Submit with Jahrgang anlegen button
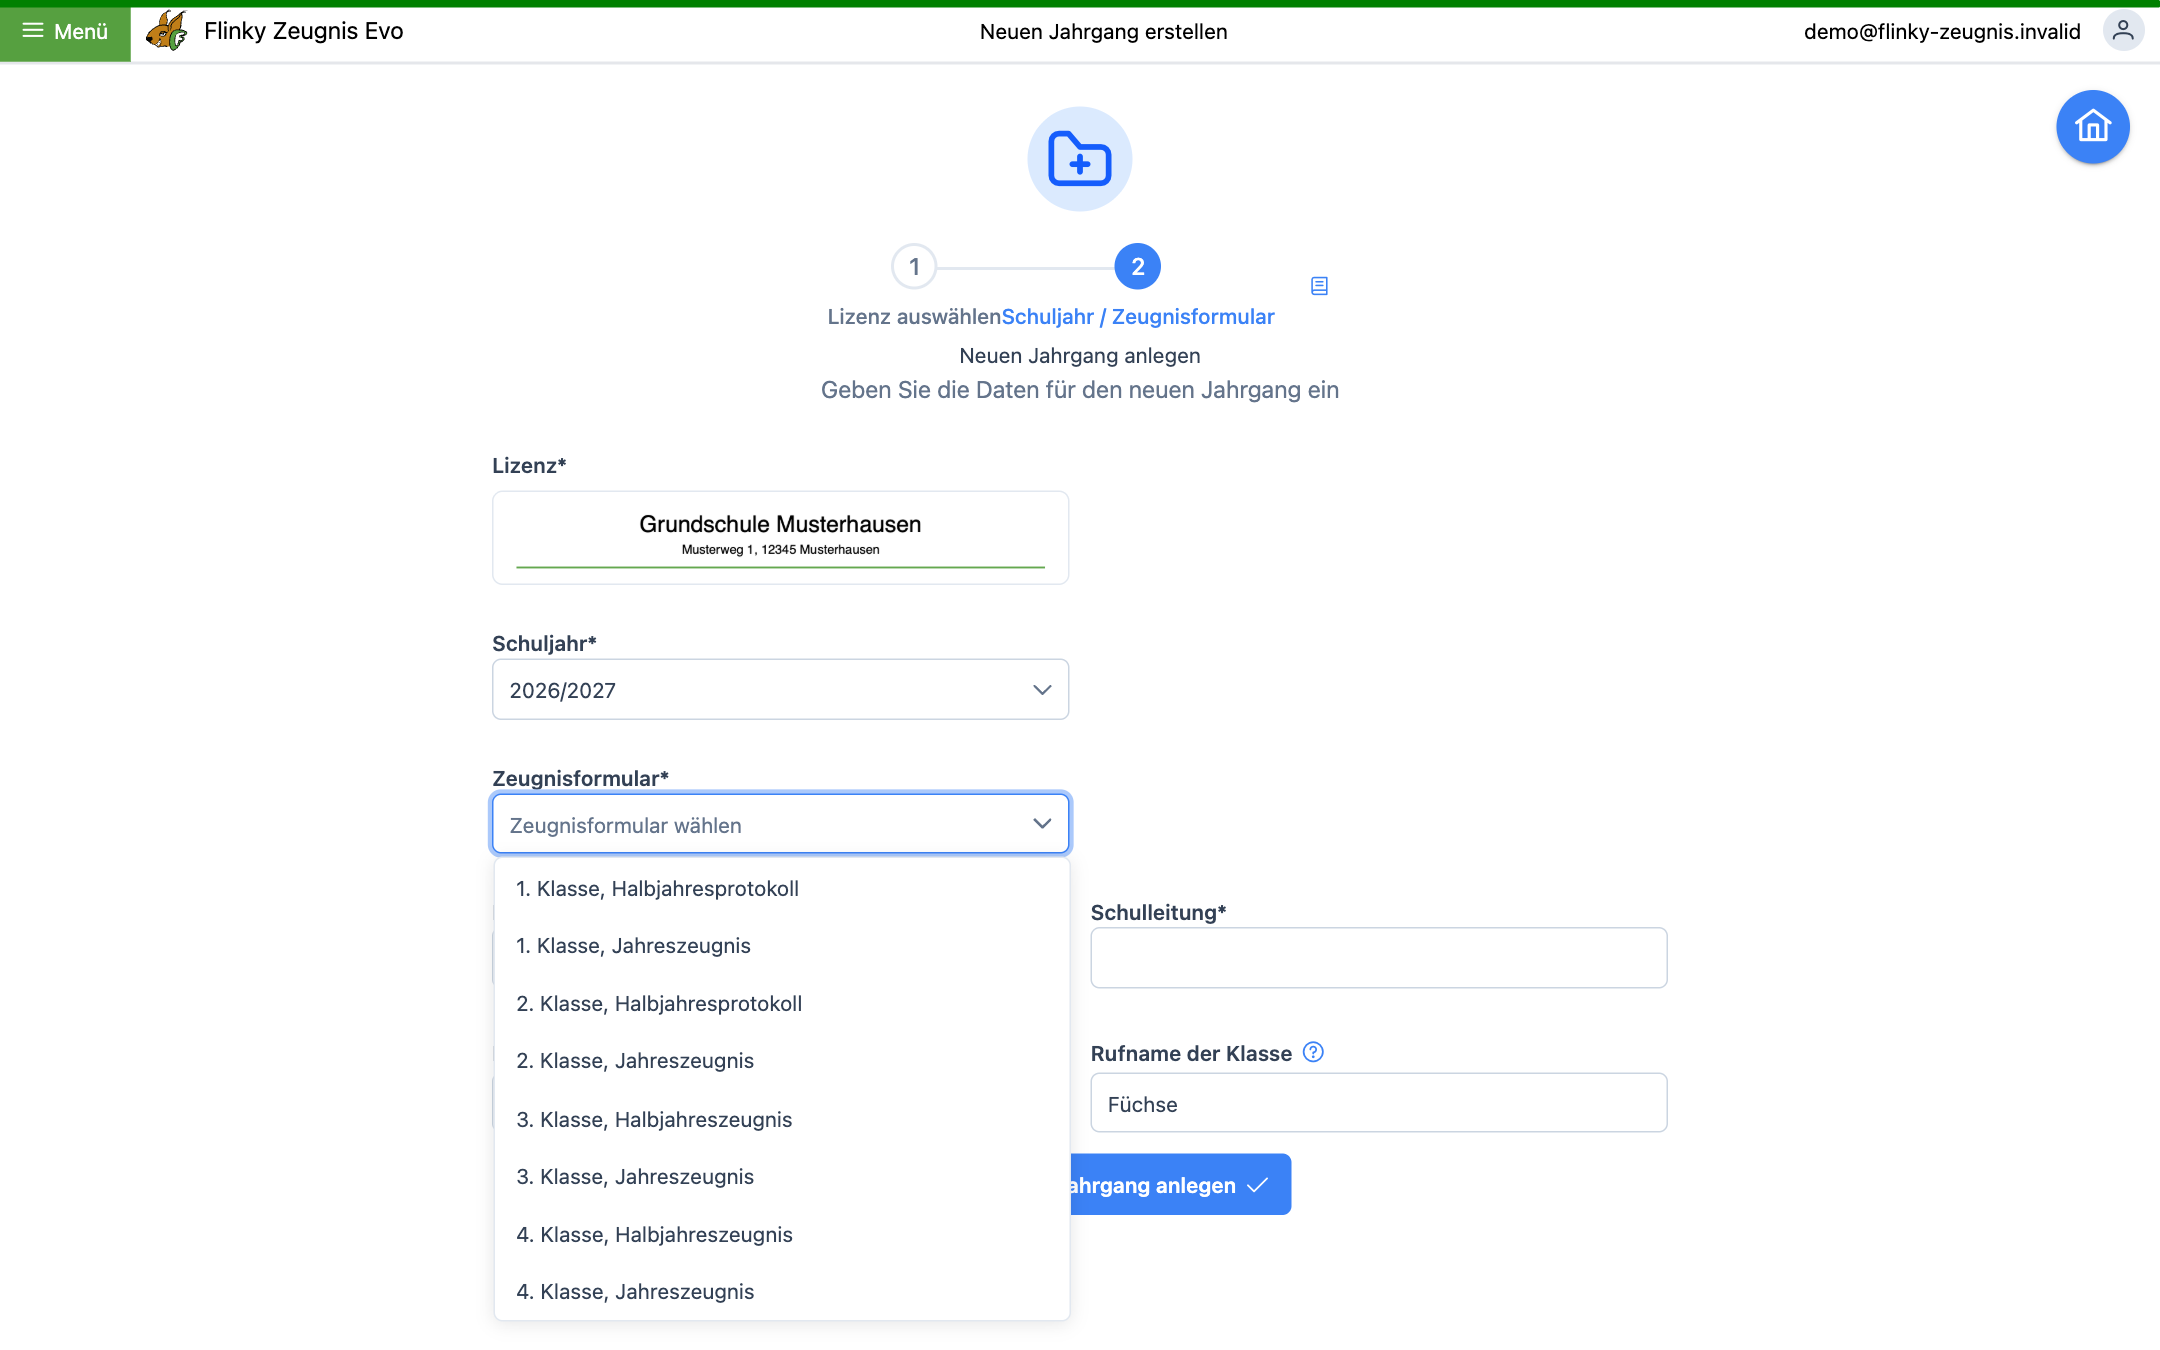Image resolution: width=2160 pixels, height=1350 pixels. coord(1180,1185)
